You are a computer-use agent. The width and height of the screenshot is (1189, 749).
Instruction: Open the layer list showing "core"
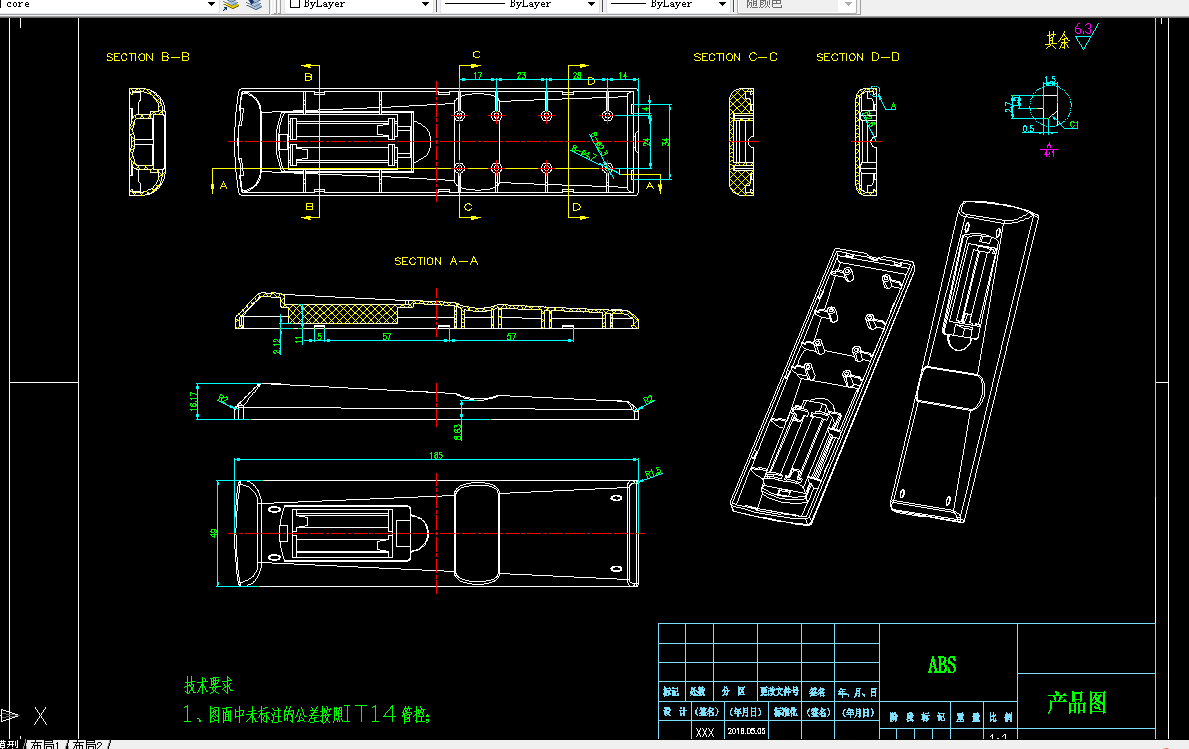pos(211,5)
